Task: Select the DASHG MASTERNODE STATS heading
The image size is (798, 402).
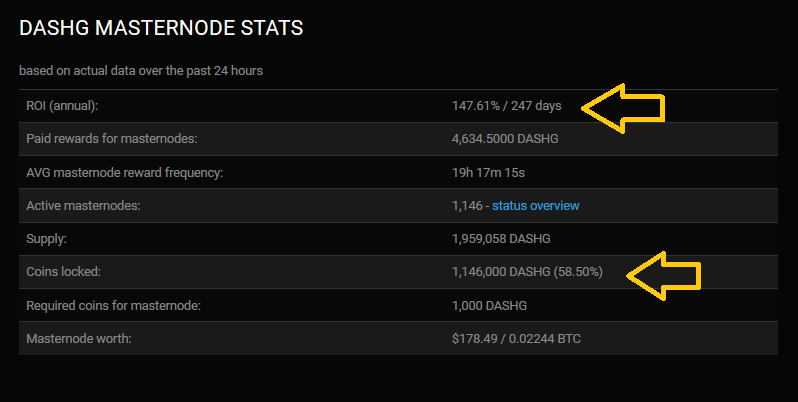Action: pos(161,28)
